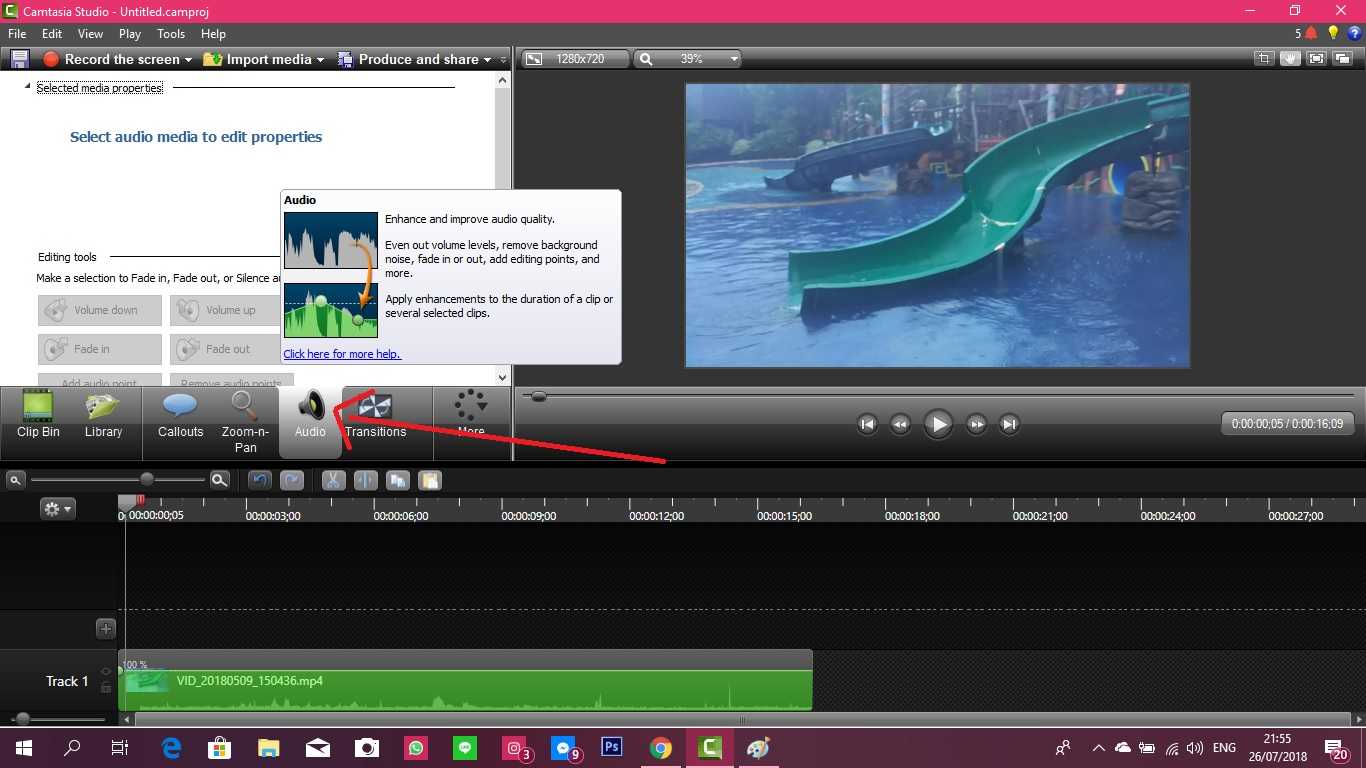Open WhatsApp from the taskbar

coord(416,747)
